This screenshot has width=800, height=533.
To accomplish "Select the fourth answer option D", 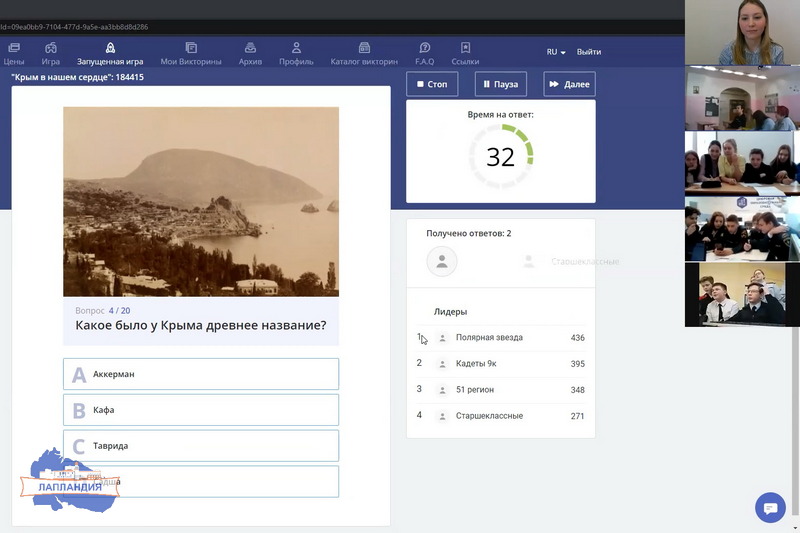I will point(201,481).
